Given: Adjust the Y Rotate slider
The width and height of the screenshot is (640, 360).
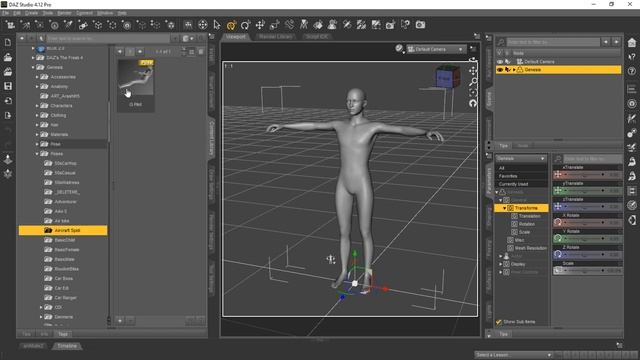Looking at the screenshot, I should (x=587, y=239).
